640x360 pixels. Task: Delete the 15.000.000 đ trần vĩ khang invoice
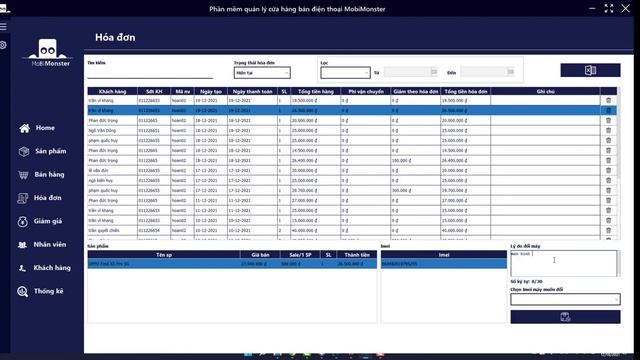coord(608,220)
